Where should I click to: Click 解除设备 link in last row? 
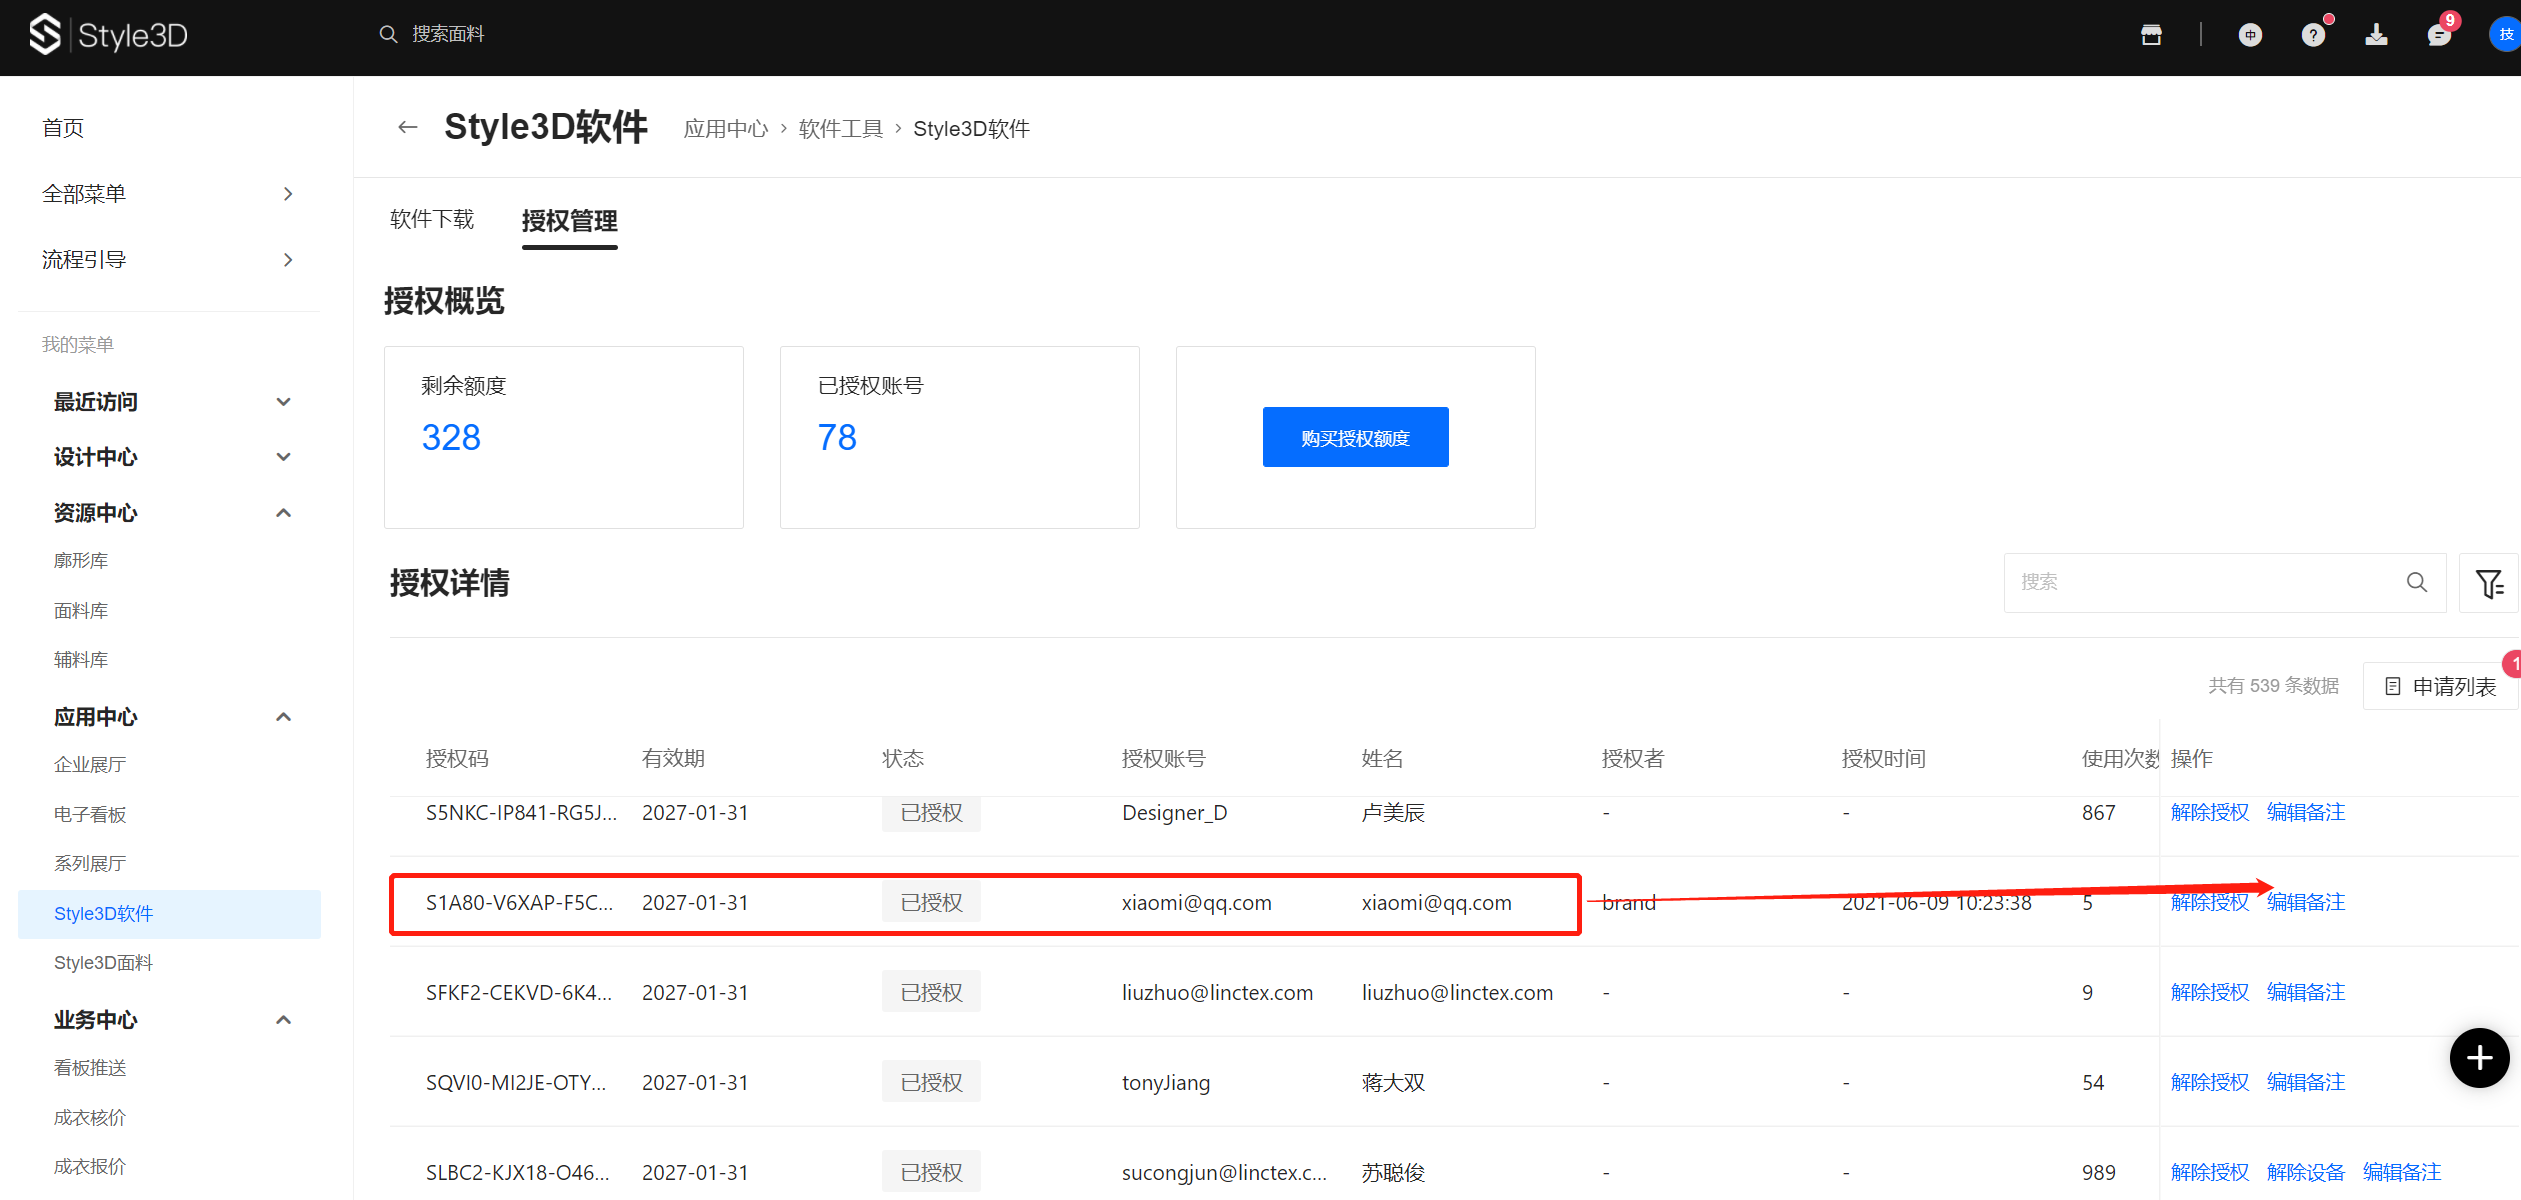point(2305,1172)
